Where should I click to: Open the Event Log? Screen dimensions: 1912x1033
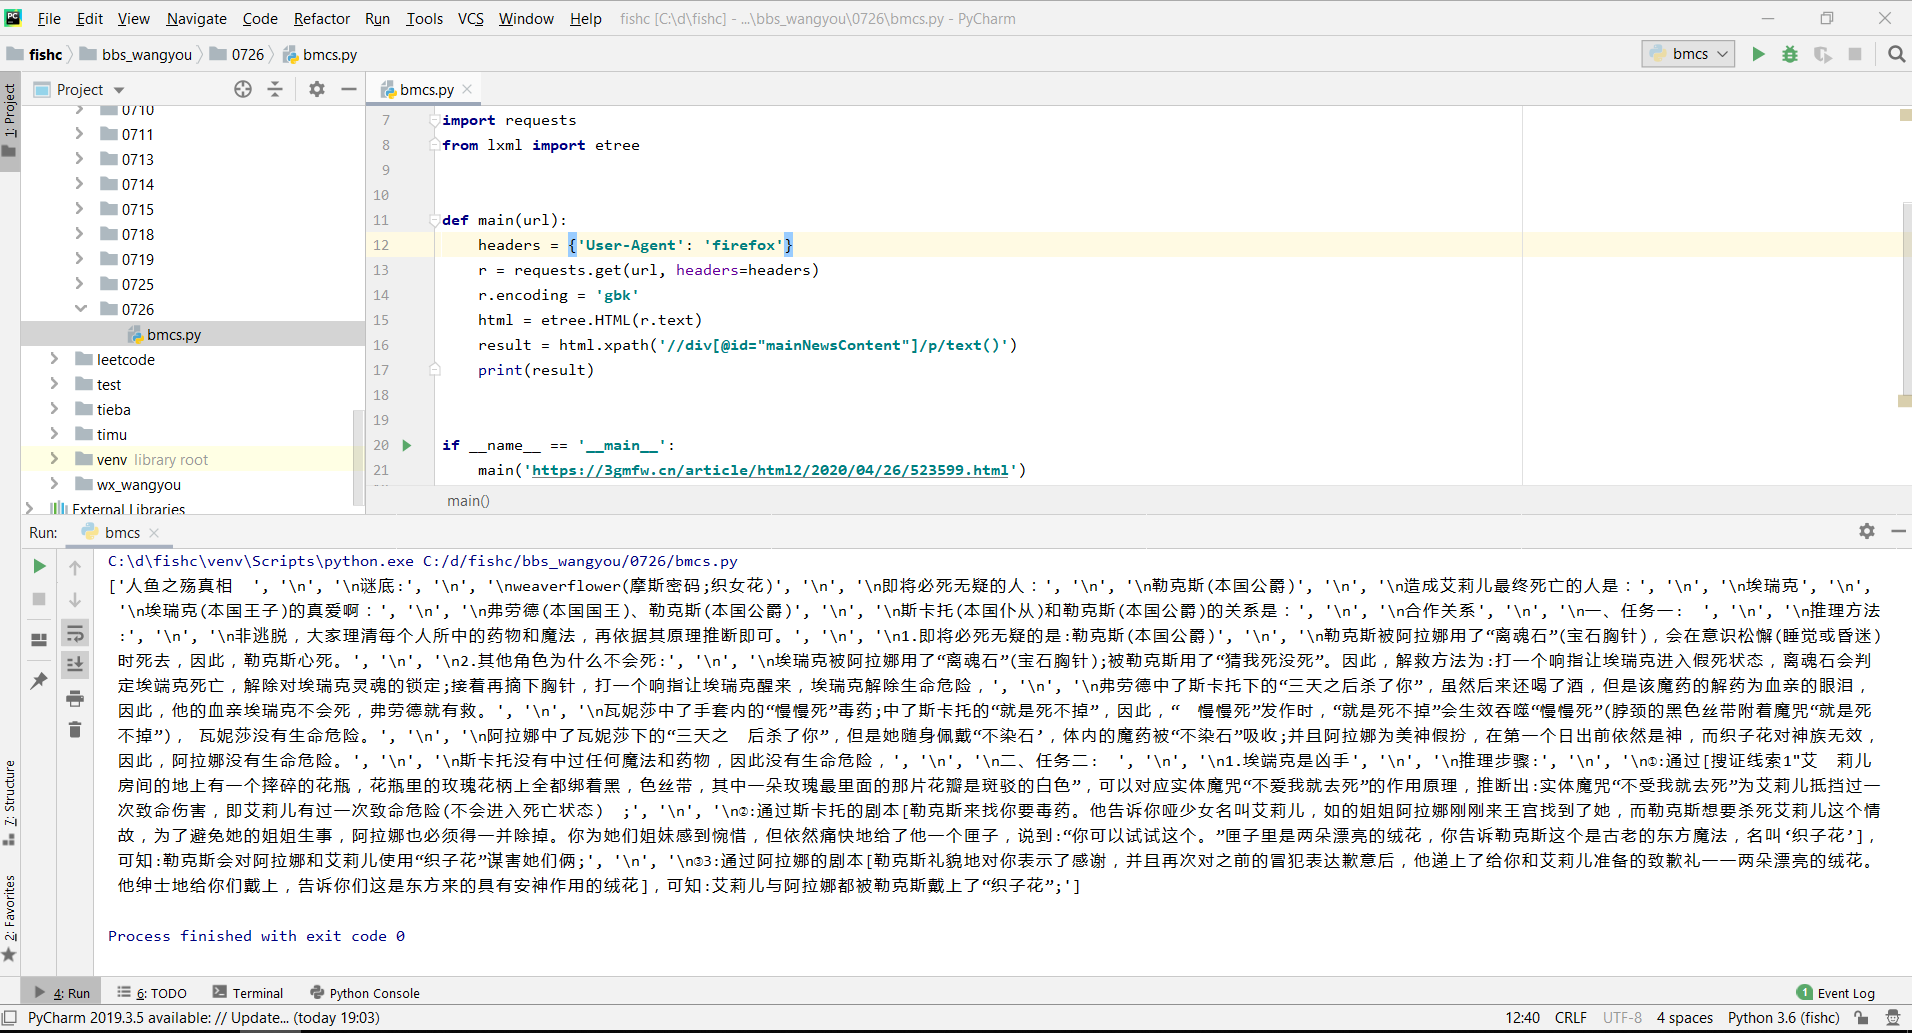pyautogui.click(x=1836, y=993)
